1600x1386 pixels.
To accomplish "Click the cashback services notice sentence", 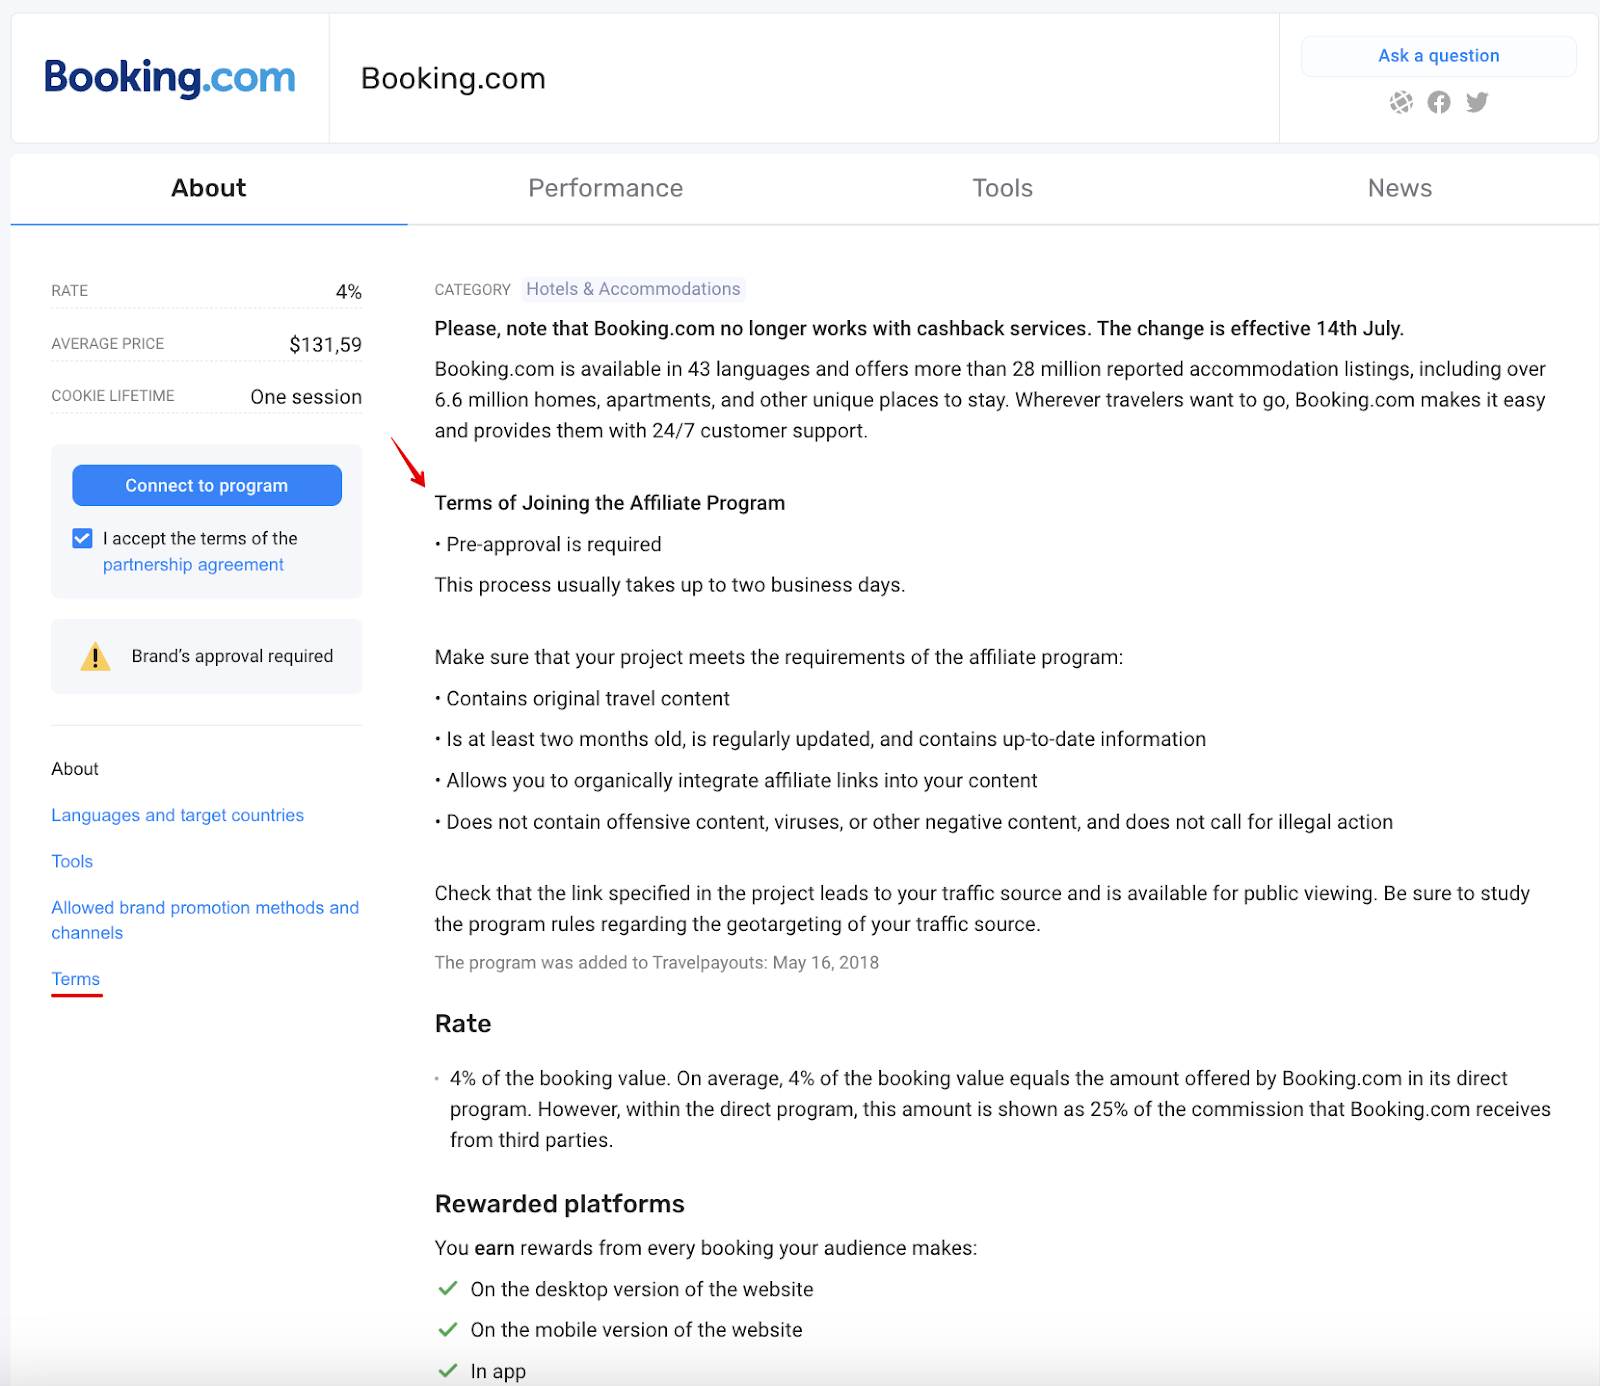I will [x=919, y=329].
